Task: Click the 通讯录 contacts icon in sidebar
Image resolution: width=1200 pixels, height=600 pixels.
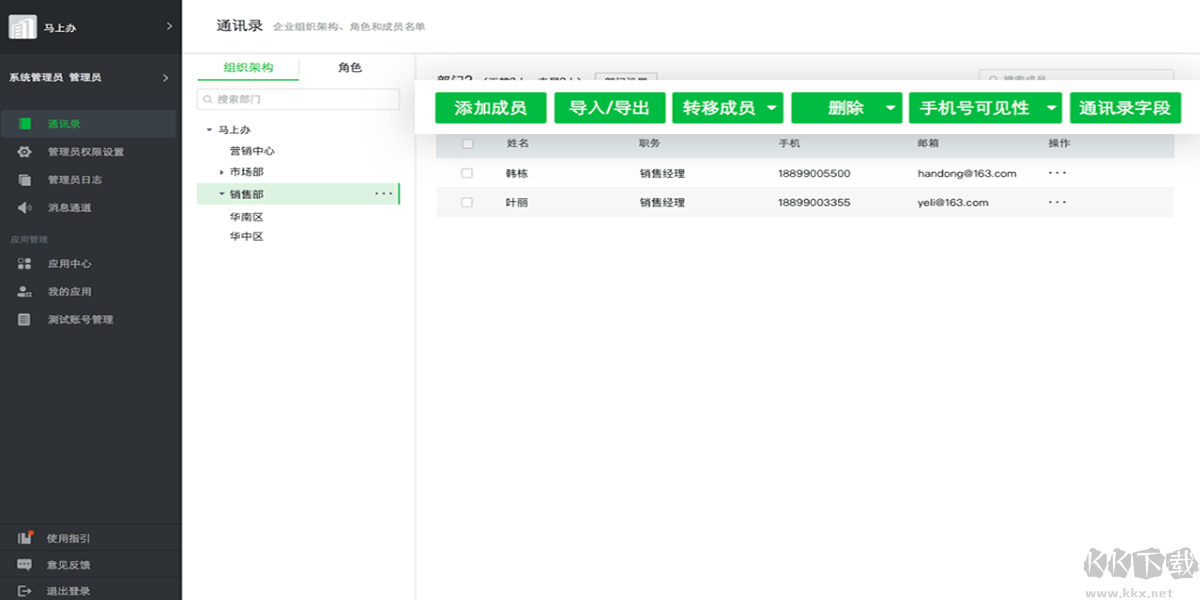Action: coord(25,124)
